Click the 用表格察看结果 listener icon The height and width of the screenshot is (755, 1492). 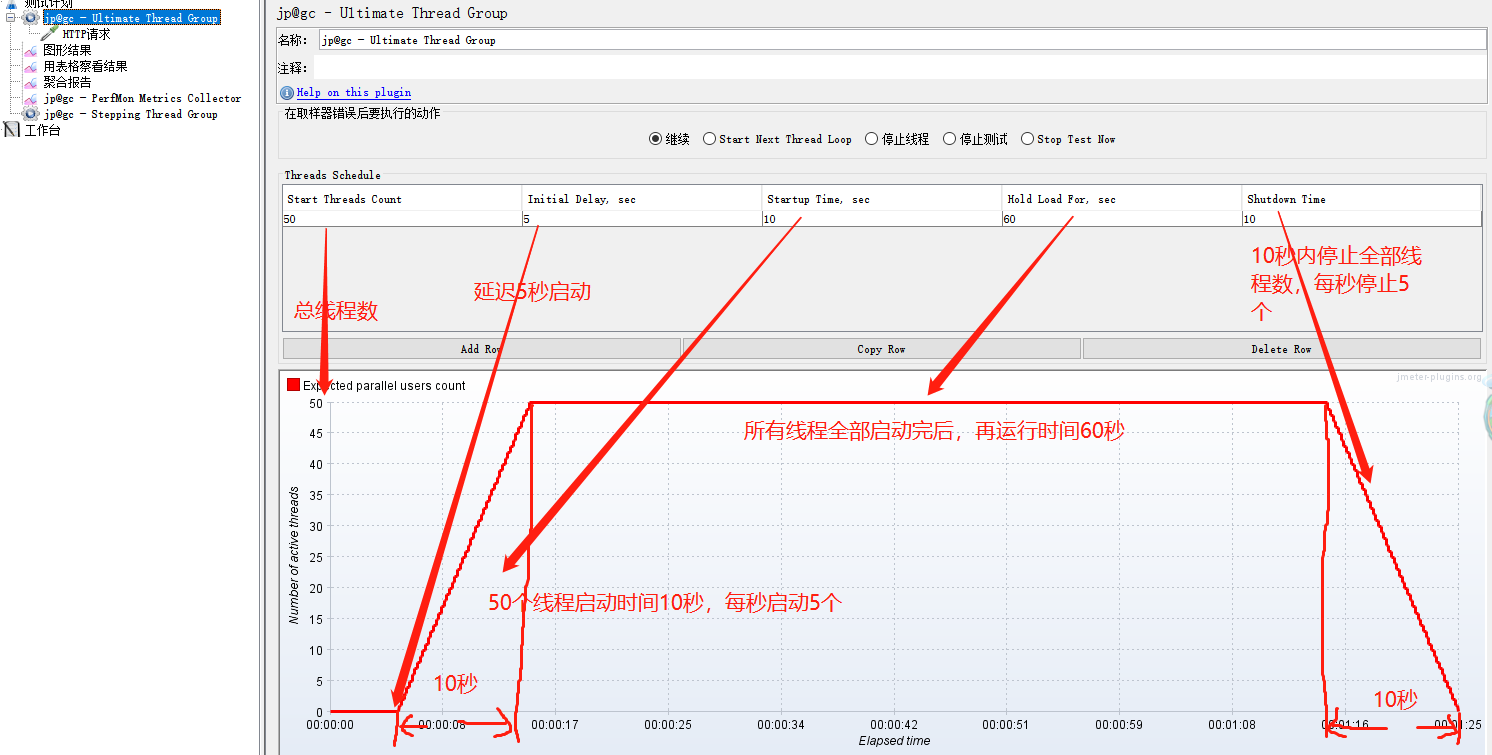click(31, 66)
